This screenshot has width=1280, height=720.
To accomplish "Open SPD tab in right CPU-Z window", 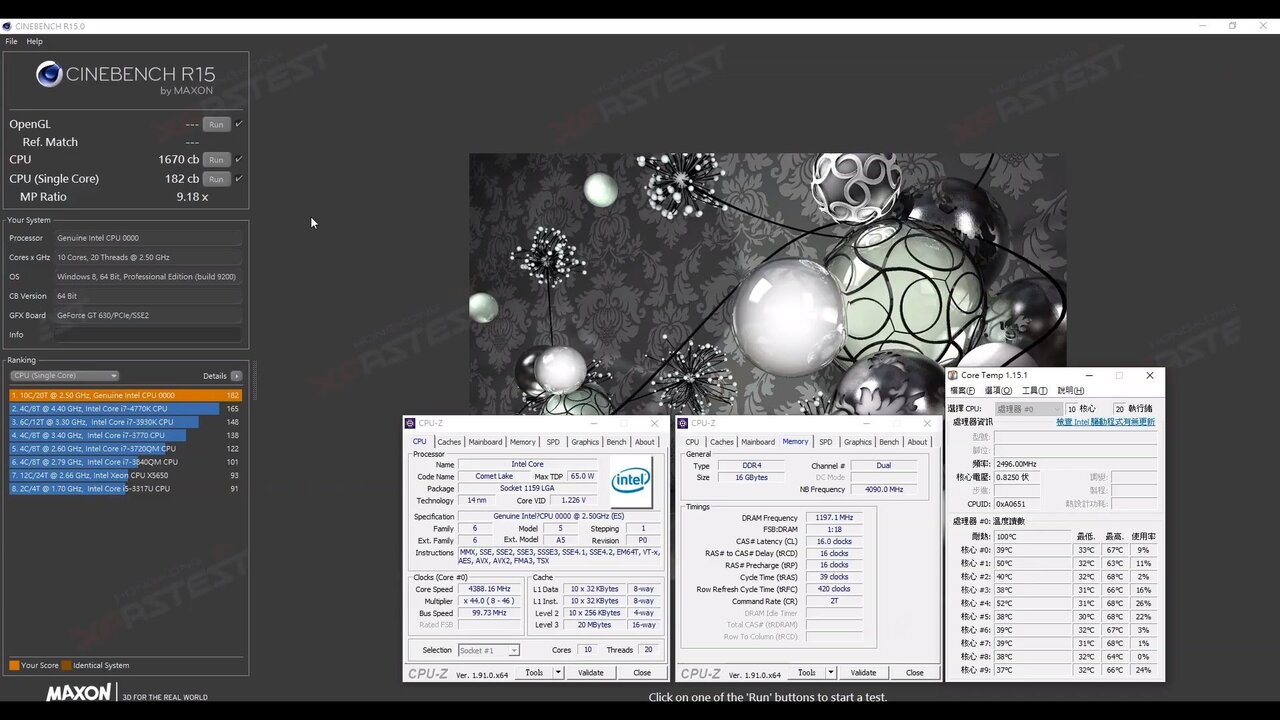I will (825, 442).
